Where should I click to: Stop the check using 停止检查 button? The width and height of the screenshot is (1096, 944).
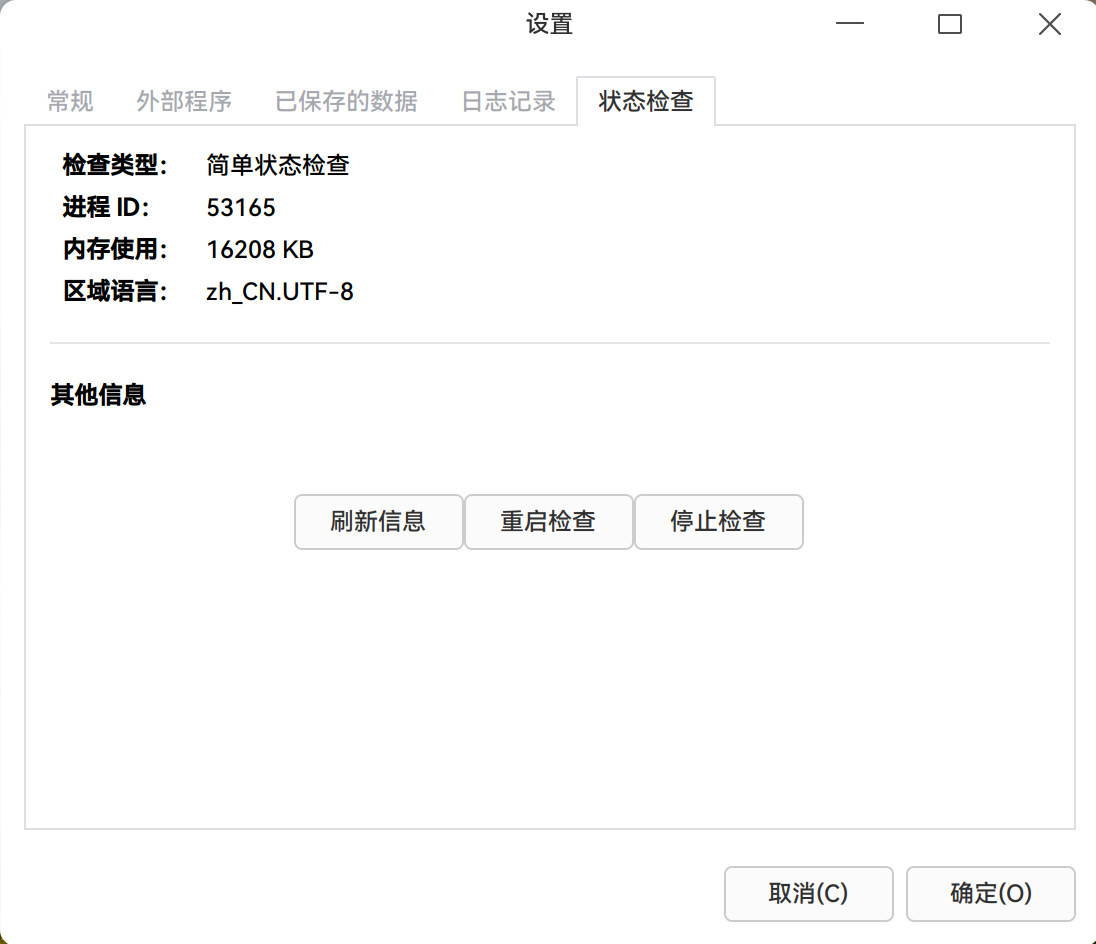click(718, 522)
